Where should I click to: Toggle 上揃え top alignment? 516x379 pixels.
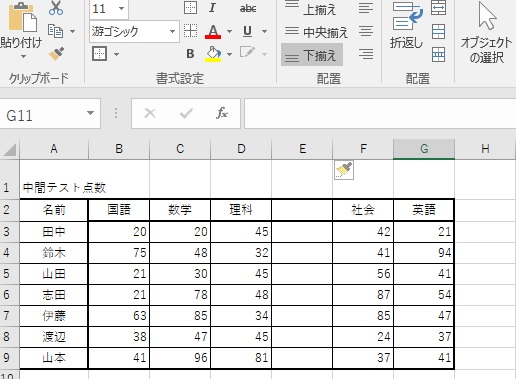tap(310, 9)
